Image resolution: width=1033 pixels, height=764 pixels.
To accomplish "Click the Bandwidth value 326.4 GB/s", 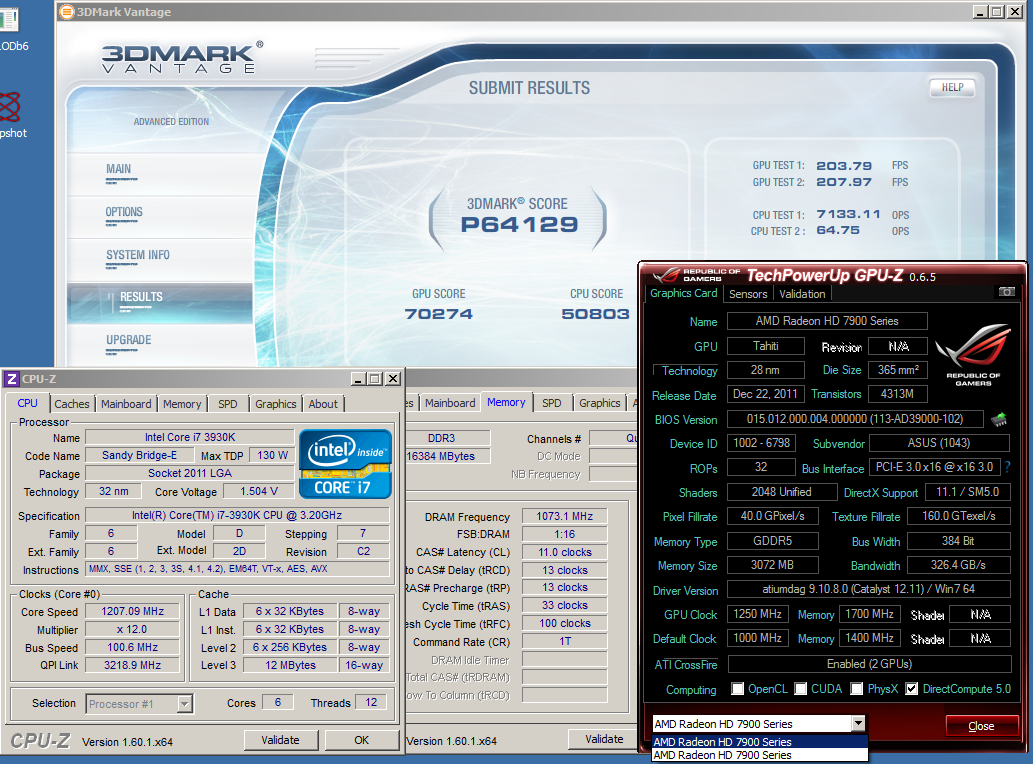I will [x=959, y=565].
